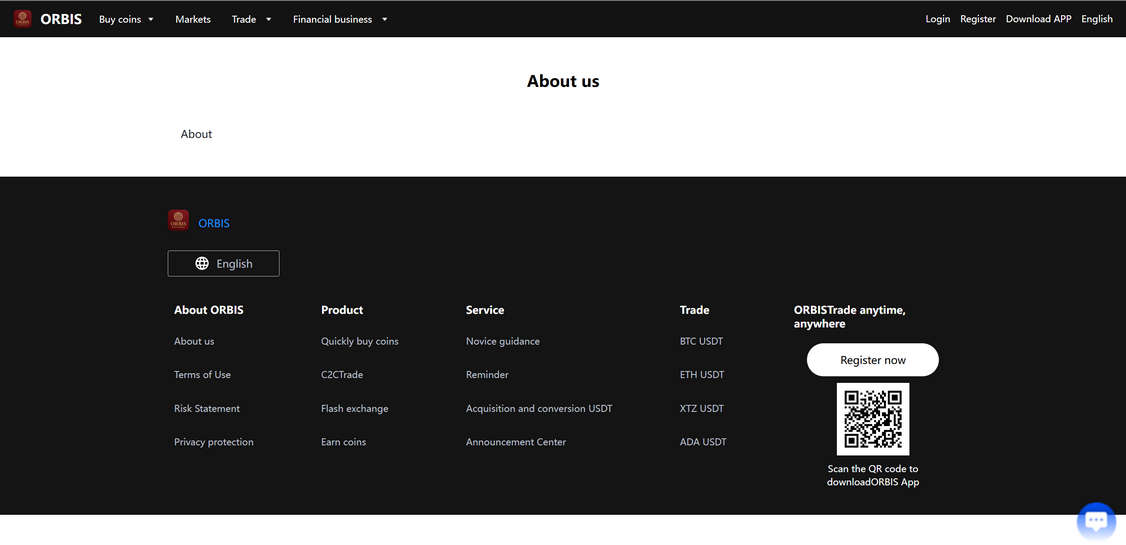Click the Register now button
This screenshot has width=1126, height=545.
click(873, 360)
